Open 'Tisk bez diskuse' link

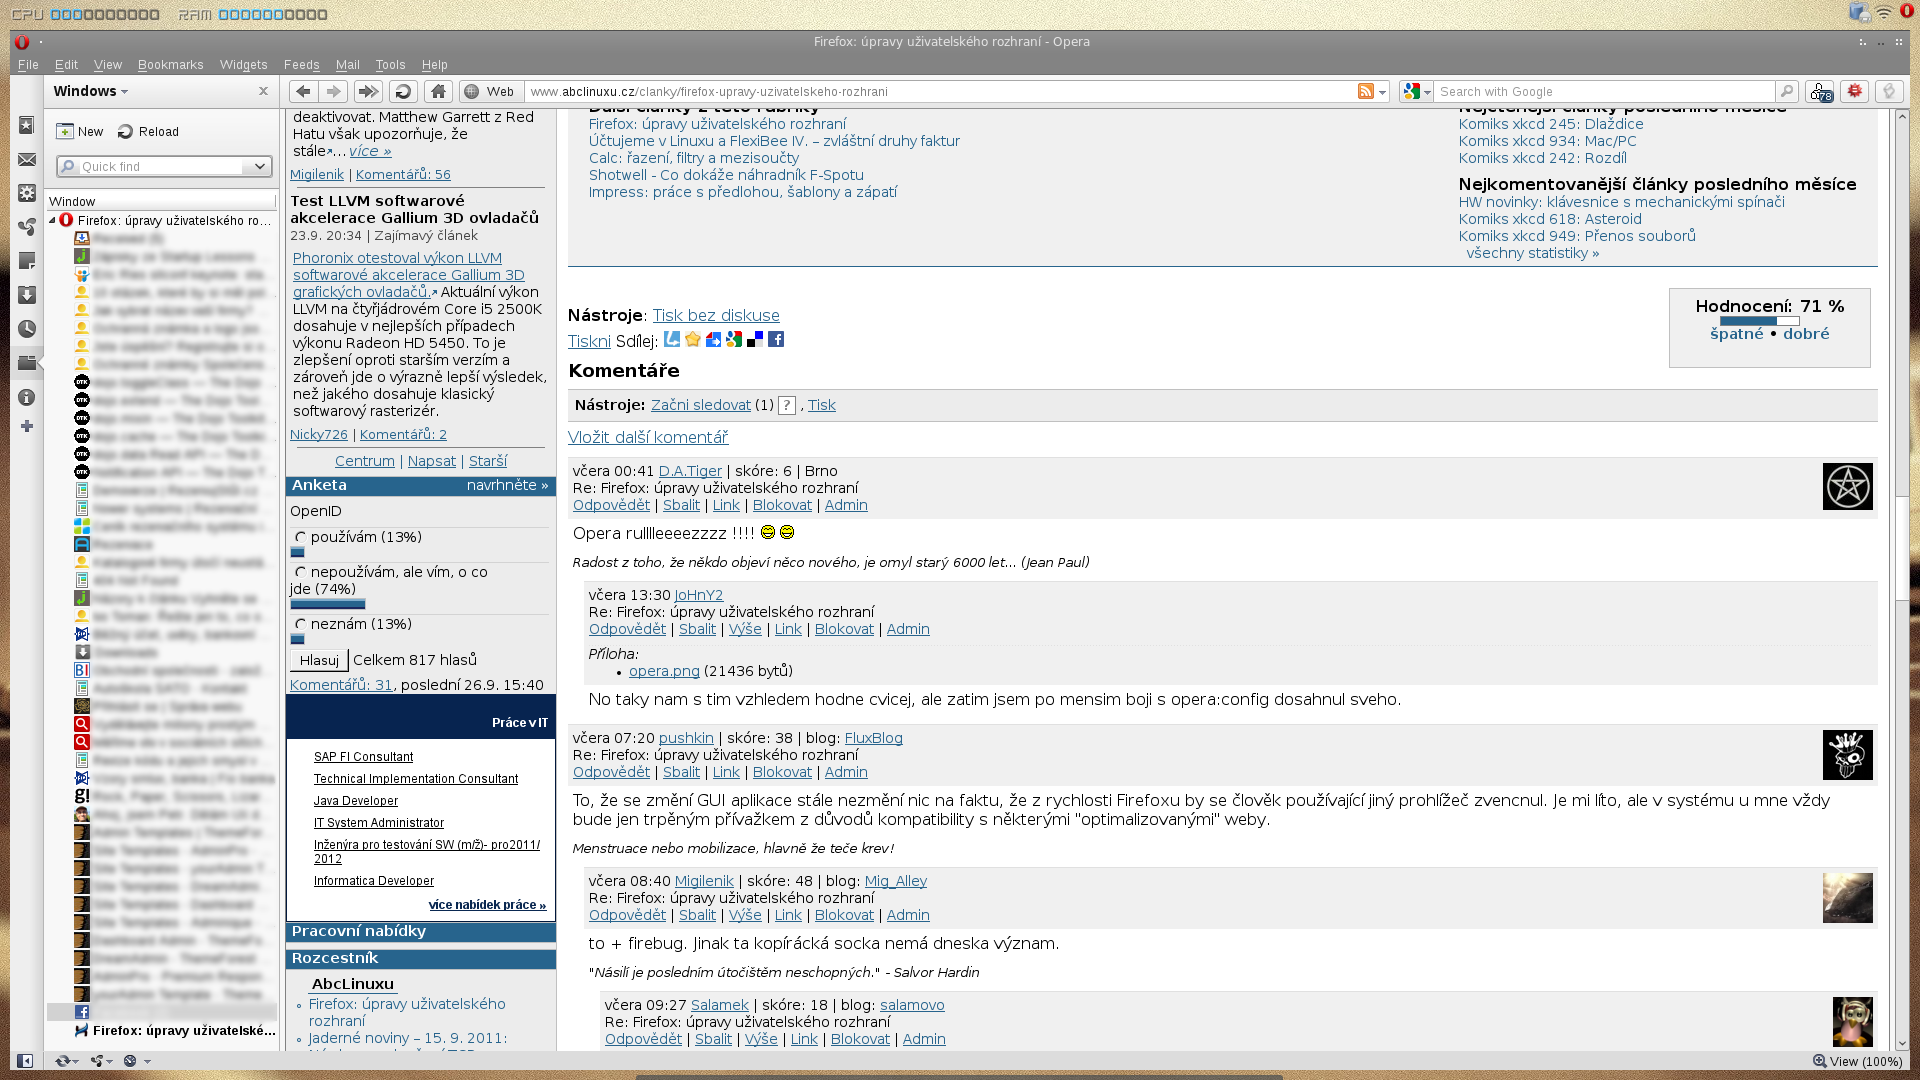pyautogui.click(x=716, y=316)
